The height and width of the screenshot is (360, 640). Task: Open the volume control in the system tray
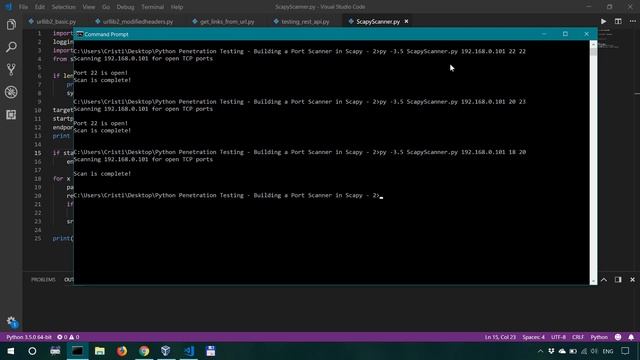(594, 351)
